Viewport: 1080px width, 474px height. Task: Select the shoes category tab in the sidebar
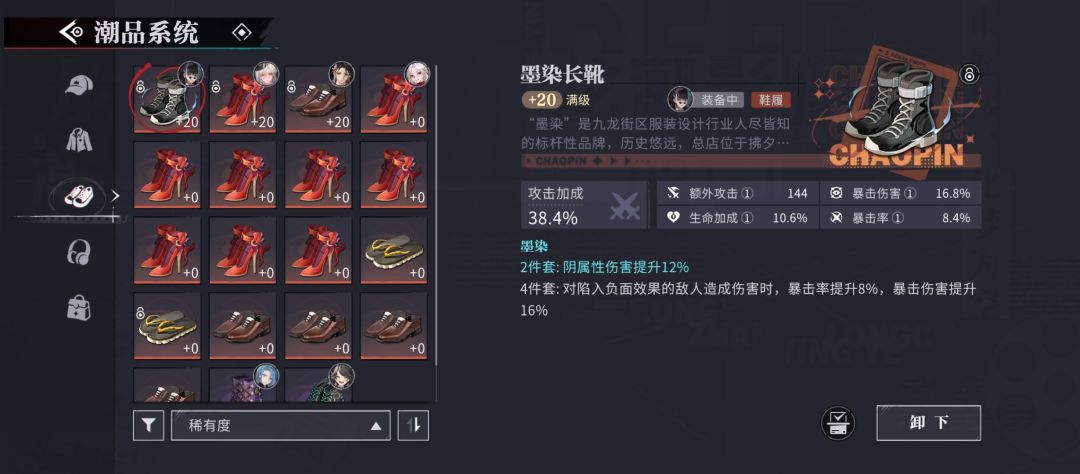pyautogui.click(x=79, y=196)
